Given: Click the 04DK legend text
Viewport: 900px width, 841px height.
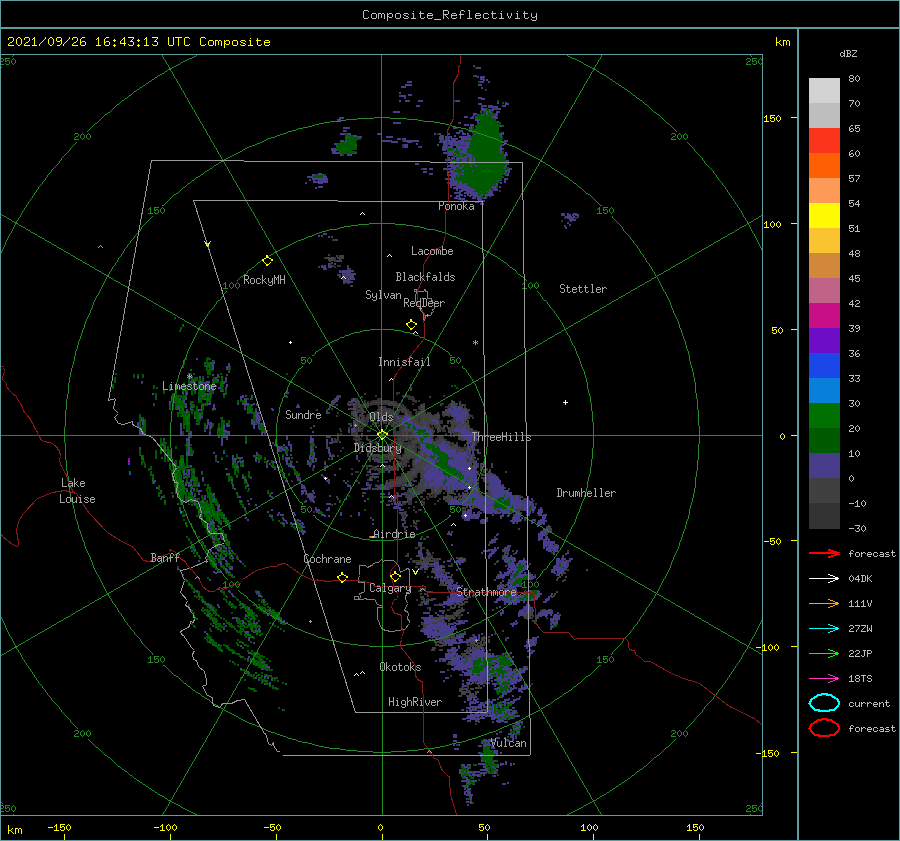Looking at the screenshot, I should [x=860, y=578].
